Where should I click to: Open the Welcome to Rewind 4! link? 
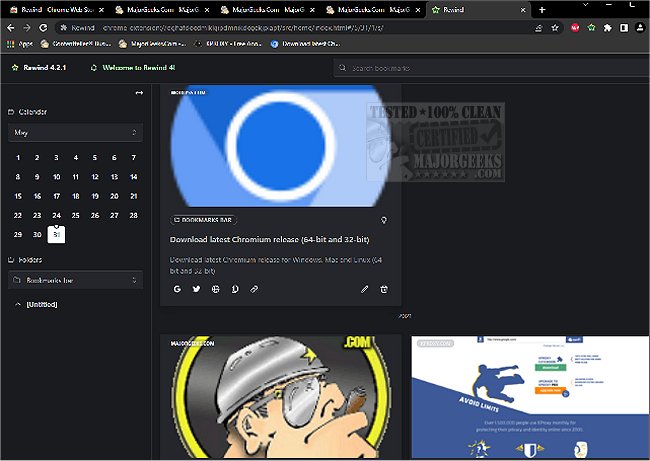tap(133, 68)
